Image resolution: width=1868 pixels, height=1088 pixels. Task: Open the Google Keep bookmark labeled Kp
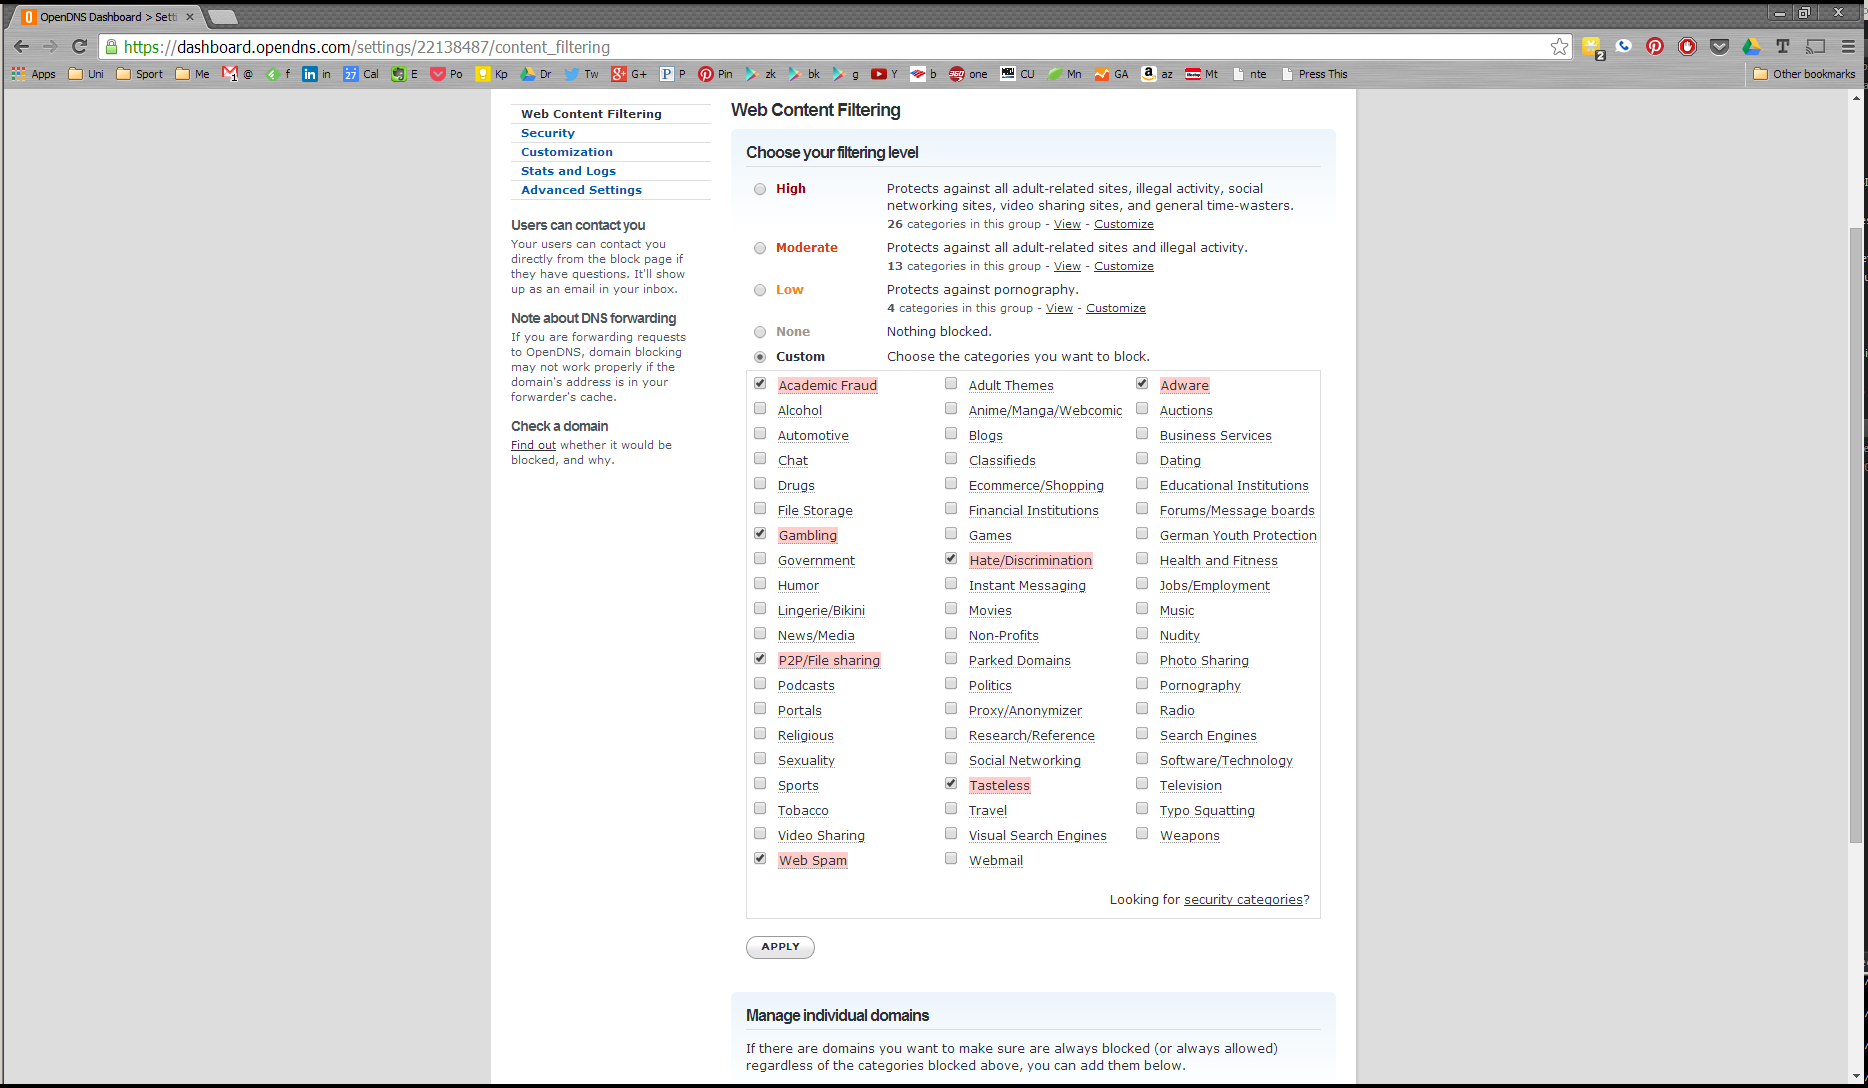[492, 74]
